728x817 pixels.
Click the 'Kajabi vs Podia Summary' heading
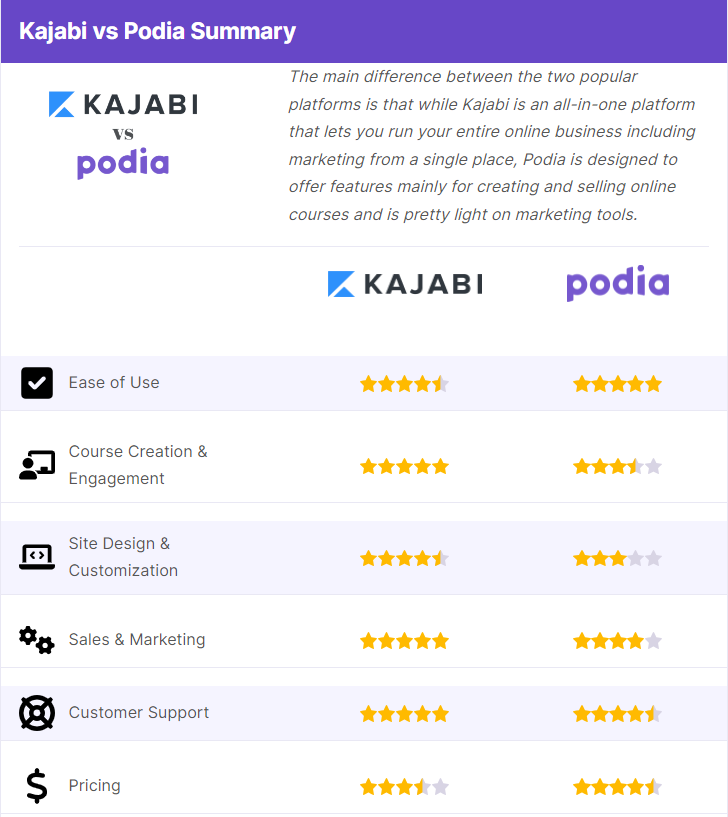point(157,31)
